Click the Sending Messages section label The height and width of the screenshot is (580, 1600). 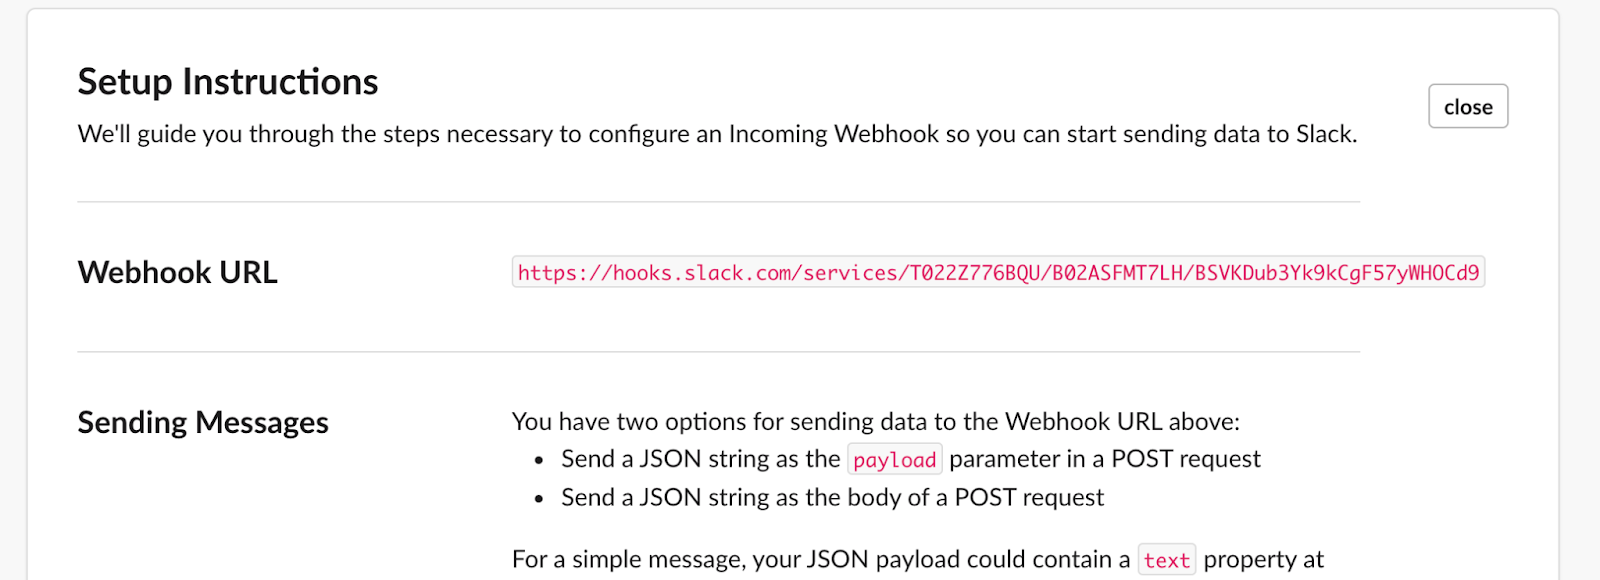tap(203, 422)
